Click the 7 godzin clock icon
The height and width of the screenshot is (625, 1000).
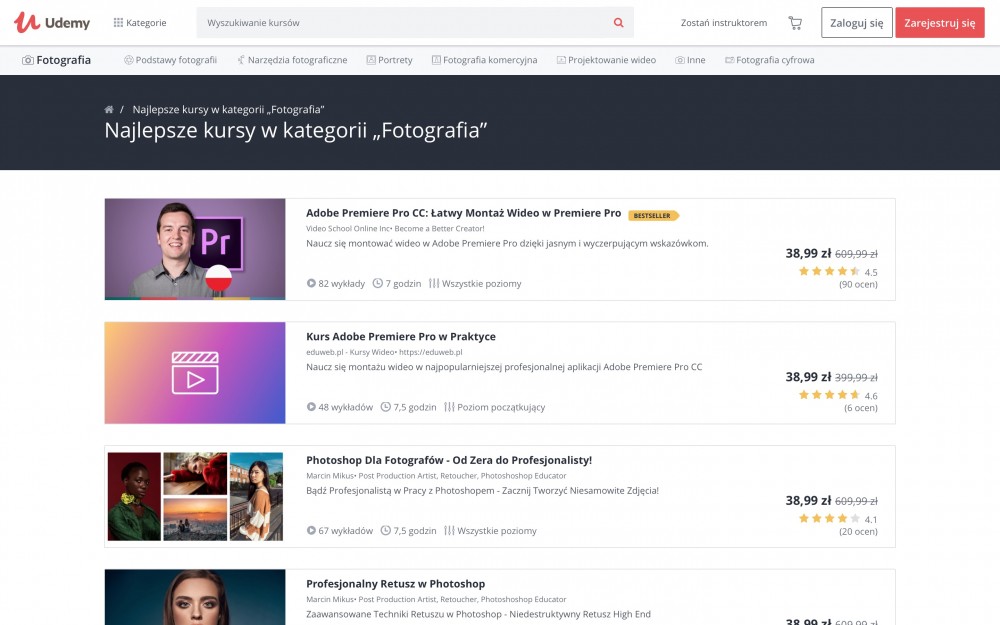coord(378,283)
